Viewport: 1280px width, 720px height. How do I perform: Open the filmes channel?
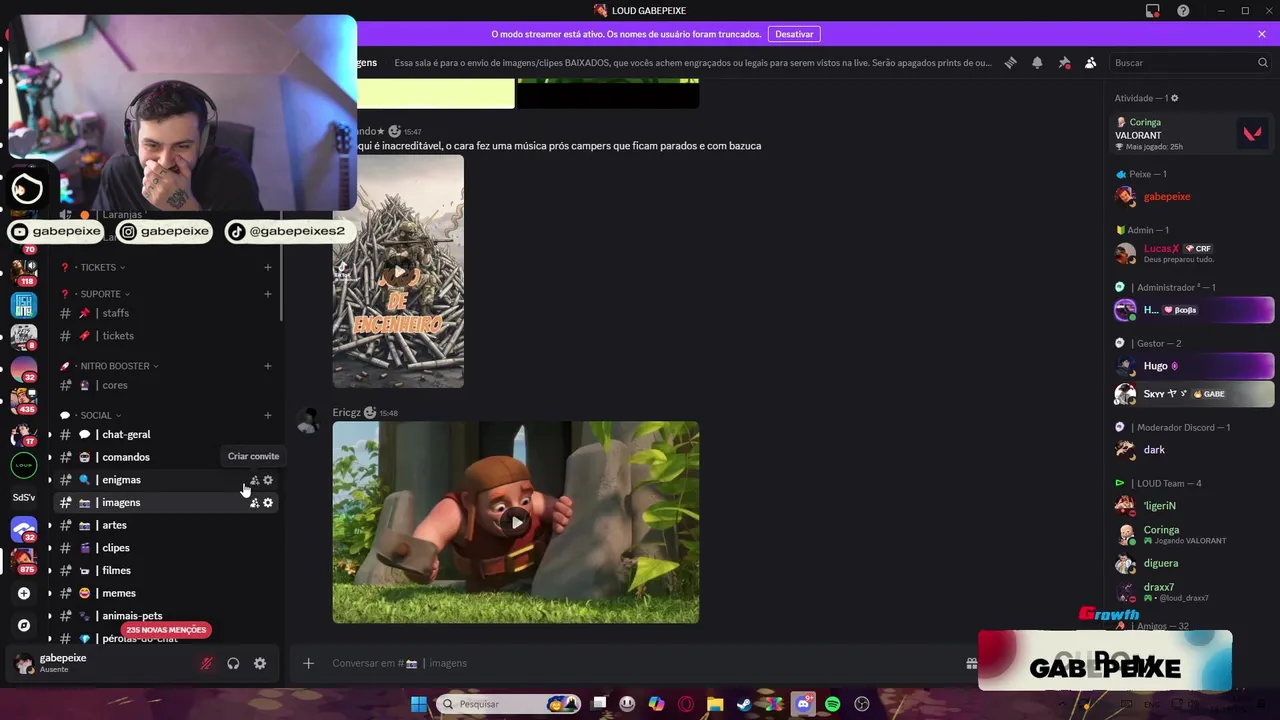165,570
